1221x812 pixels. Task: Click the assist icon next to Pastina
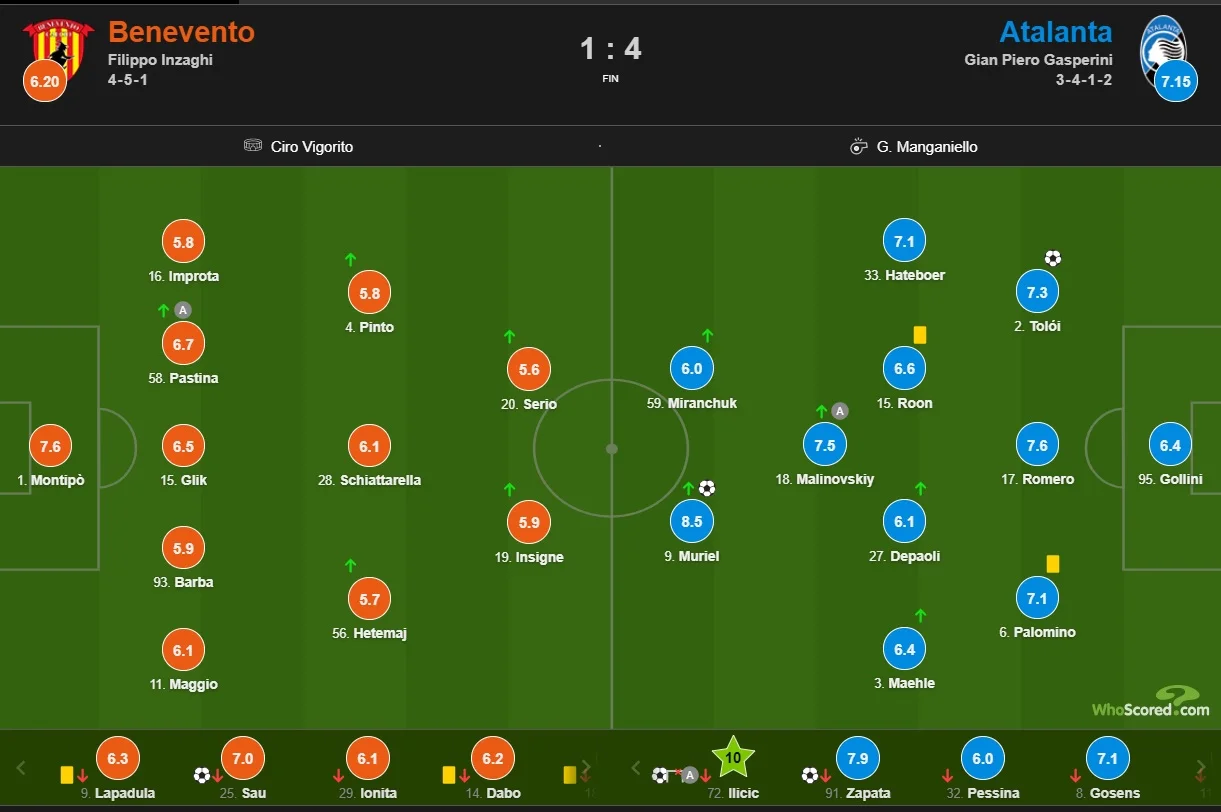[182, 310]
